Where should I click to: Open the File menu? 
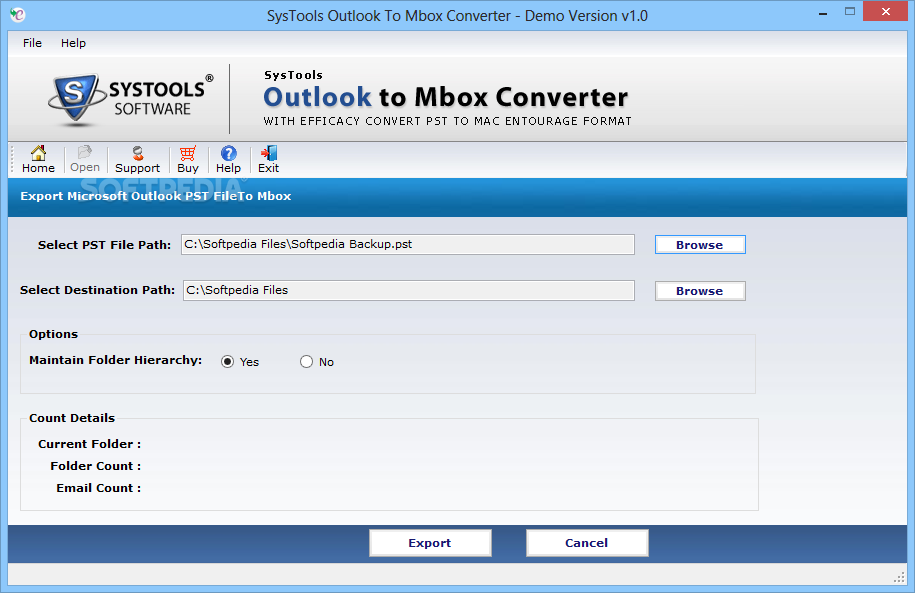coord(32,43)
